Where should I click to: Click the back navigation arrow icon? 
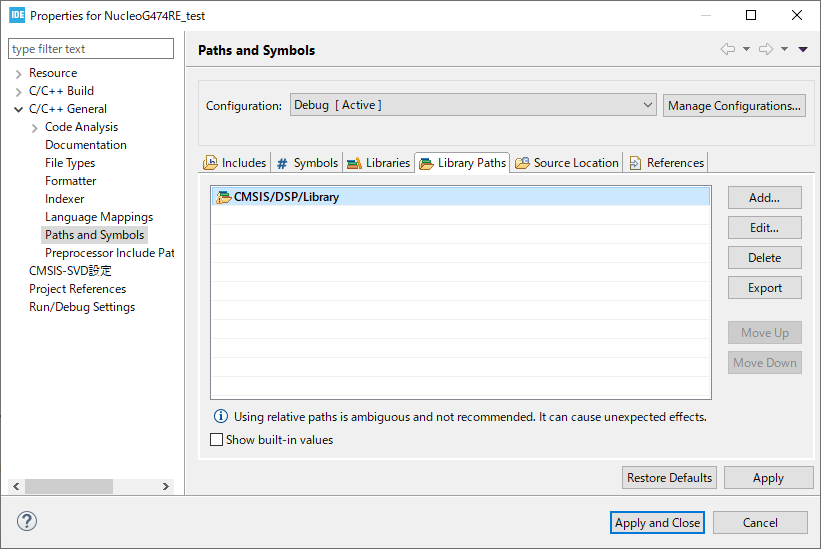727,50
